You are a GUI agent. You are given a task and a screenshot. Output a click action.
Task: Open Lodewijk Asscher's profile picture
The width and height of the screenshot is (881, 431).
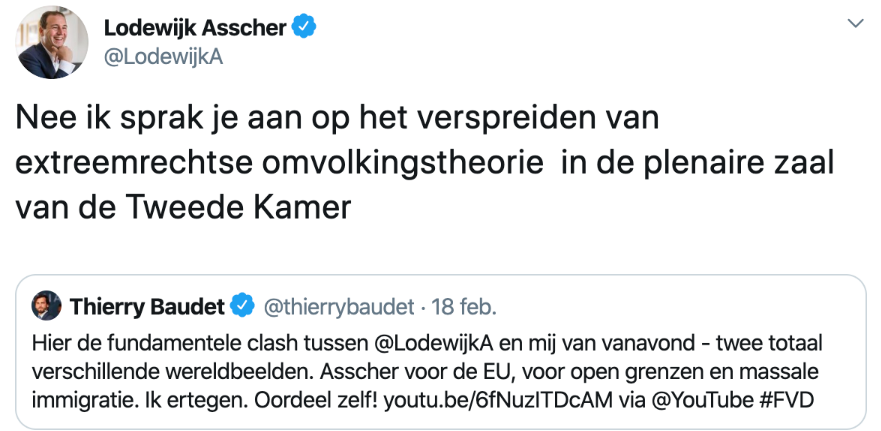pyautogui.click(x=52, y=42)
